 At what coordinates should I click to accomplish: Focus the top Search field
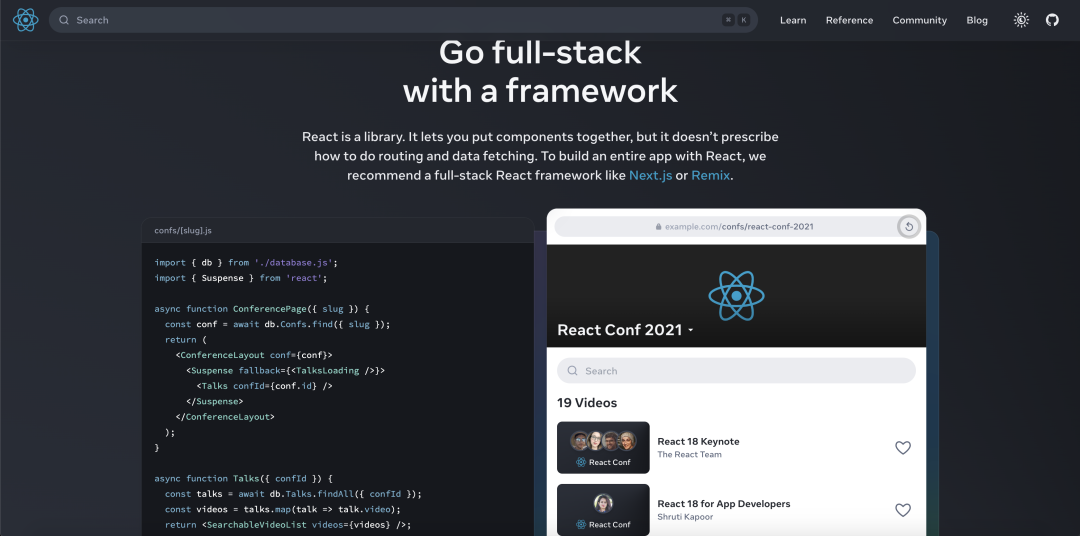pyautogui.click(x=403, y=20)
